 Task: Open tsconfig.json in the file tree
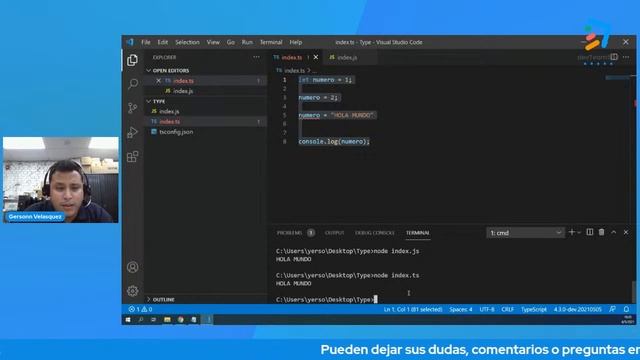(x=176, y=132)
